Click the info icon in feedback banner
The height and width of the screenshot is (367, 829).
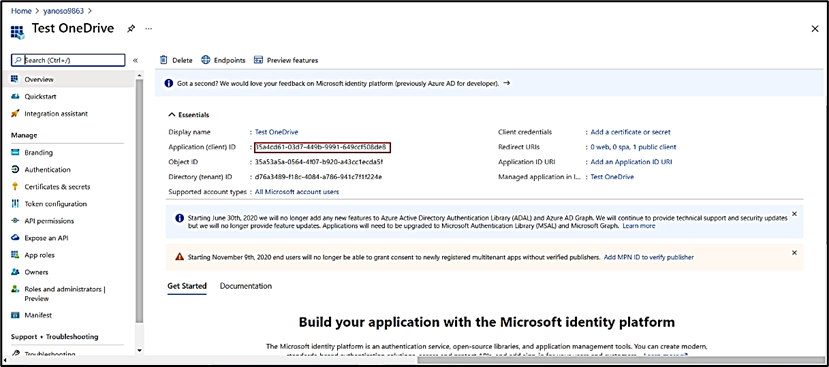pyautogui.click(x=169, y=83)
